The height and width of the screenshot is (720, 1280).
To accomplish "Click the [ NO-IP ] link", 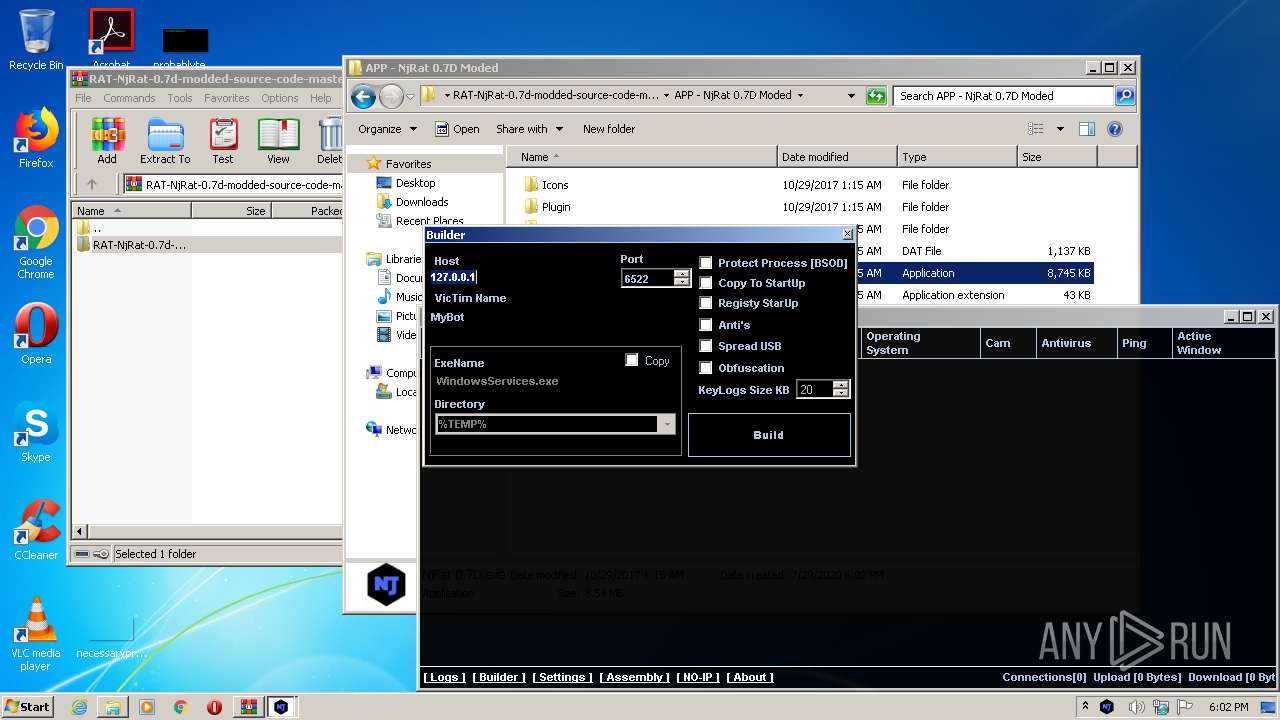I will pos(697,677).
